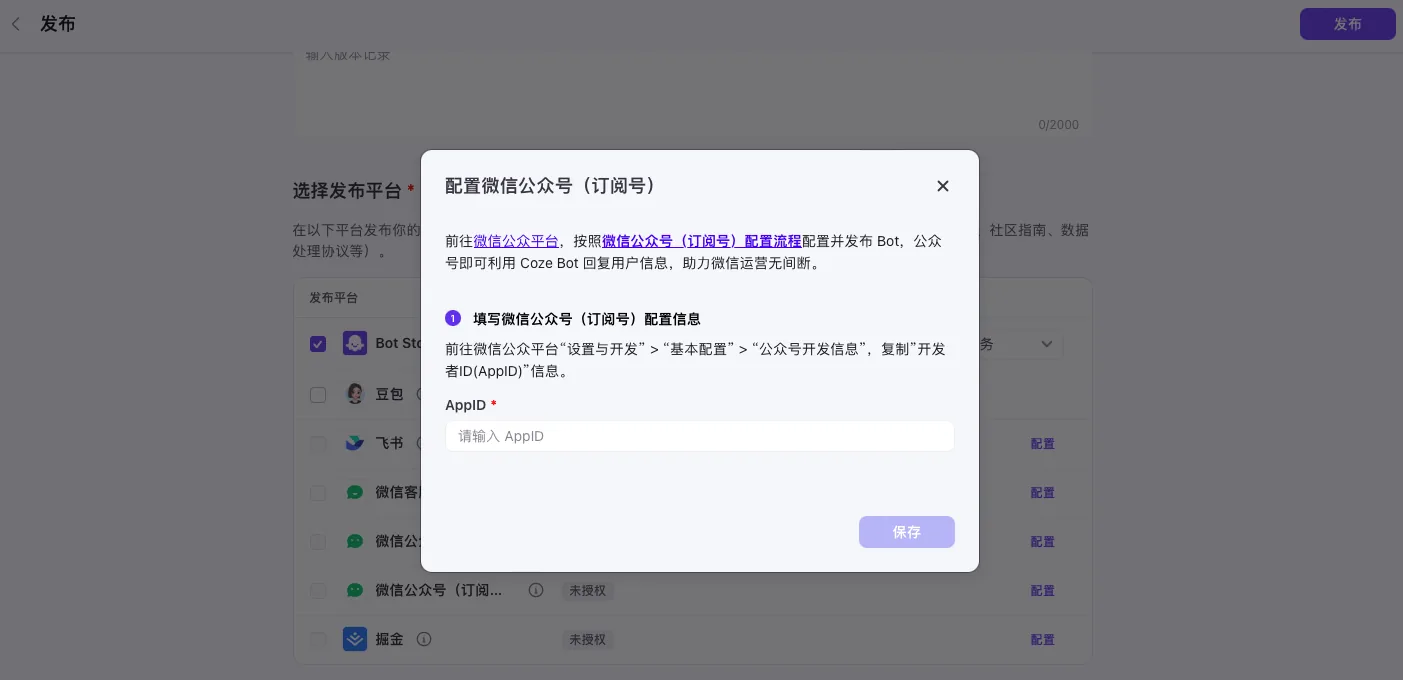Show info tooltip for 掘金

(424, 639)
